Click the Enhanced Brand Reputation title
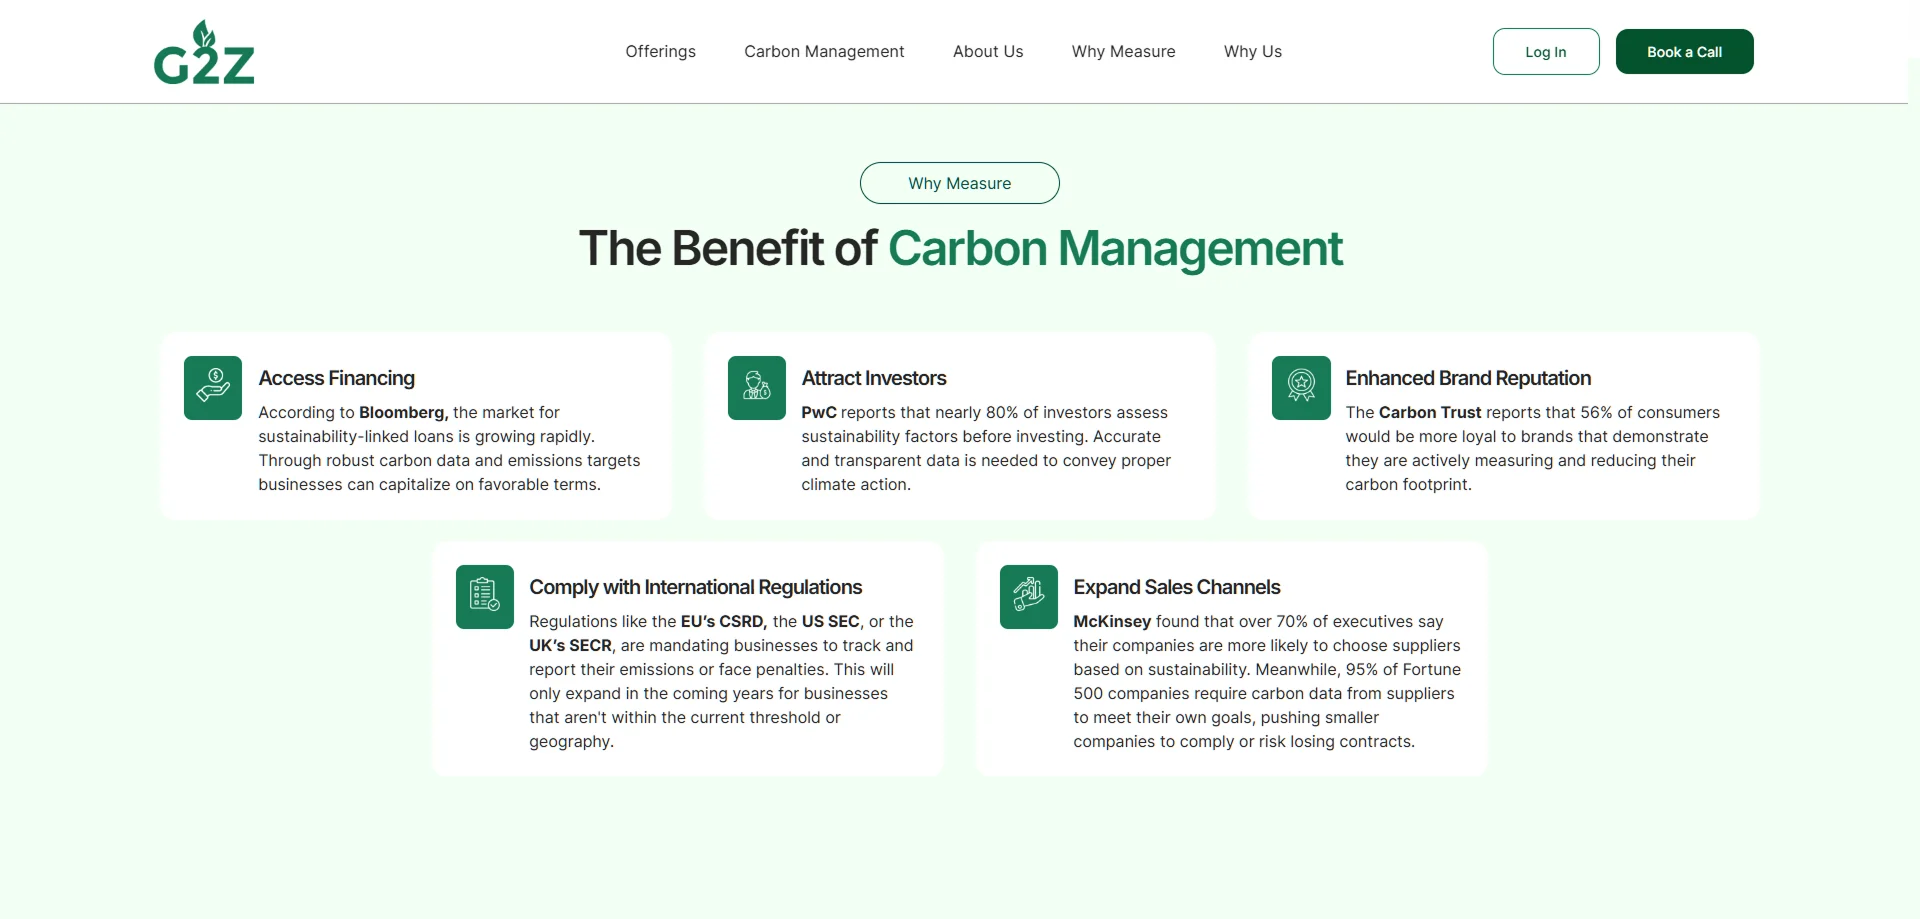 1467,378
